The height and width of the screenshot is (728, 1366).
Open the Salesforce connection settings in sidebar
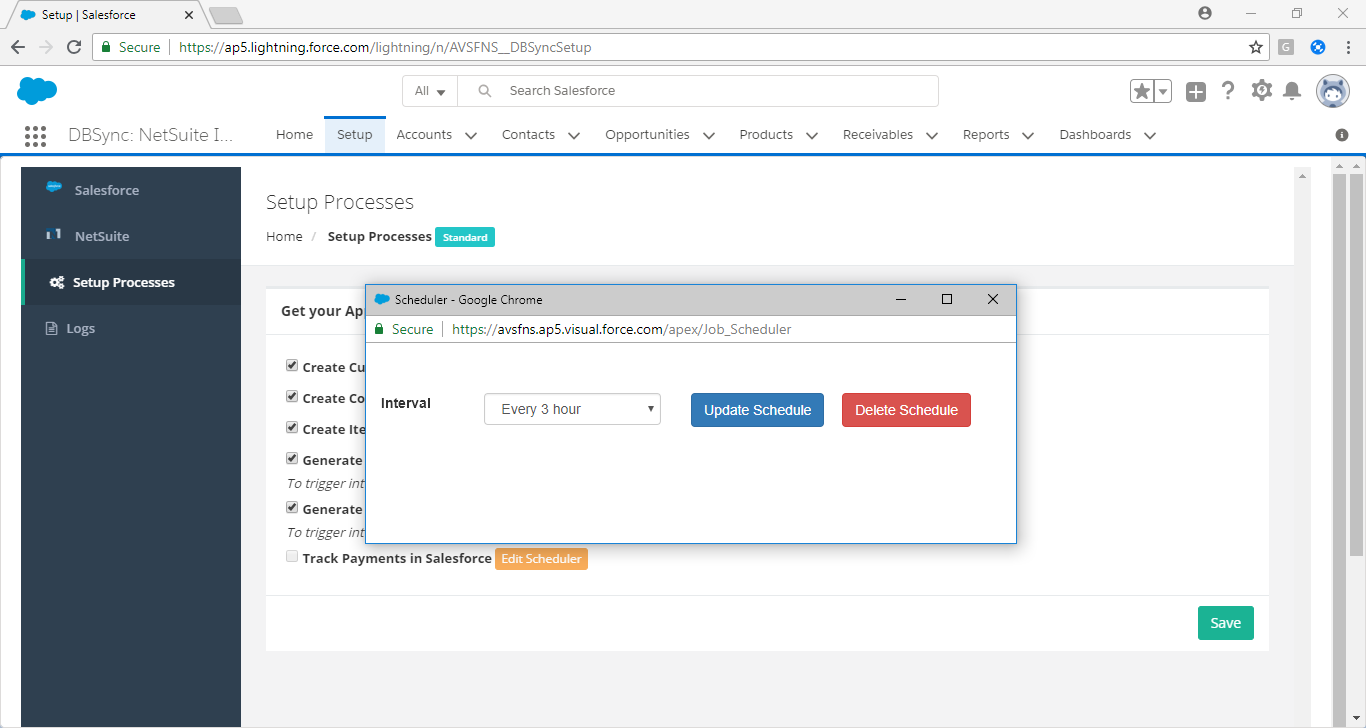[x=107, y=189]
